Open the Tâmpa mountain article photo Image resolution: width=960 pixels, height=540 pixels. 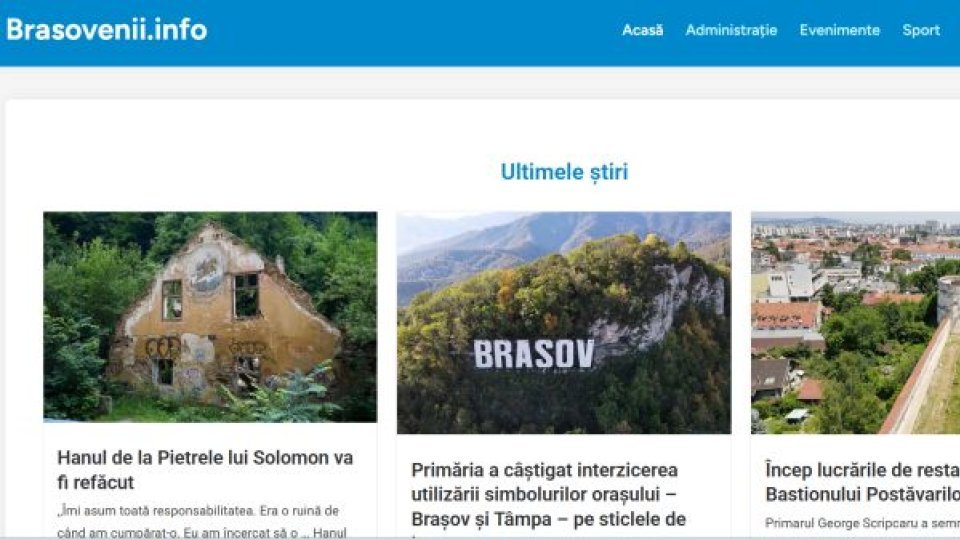pos(564,323)
